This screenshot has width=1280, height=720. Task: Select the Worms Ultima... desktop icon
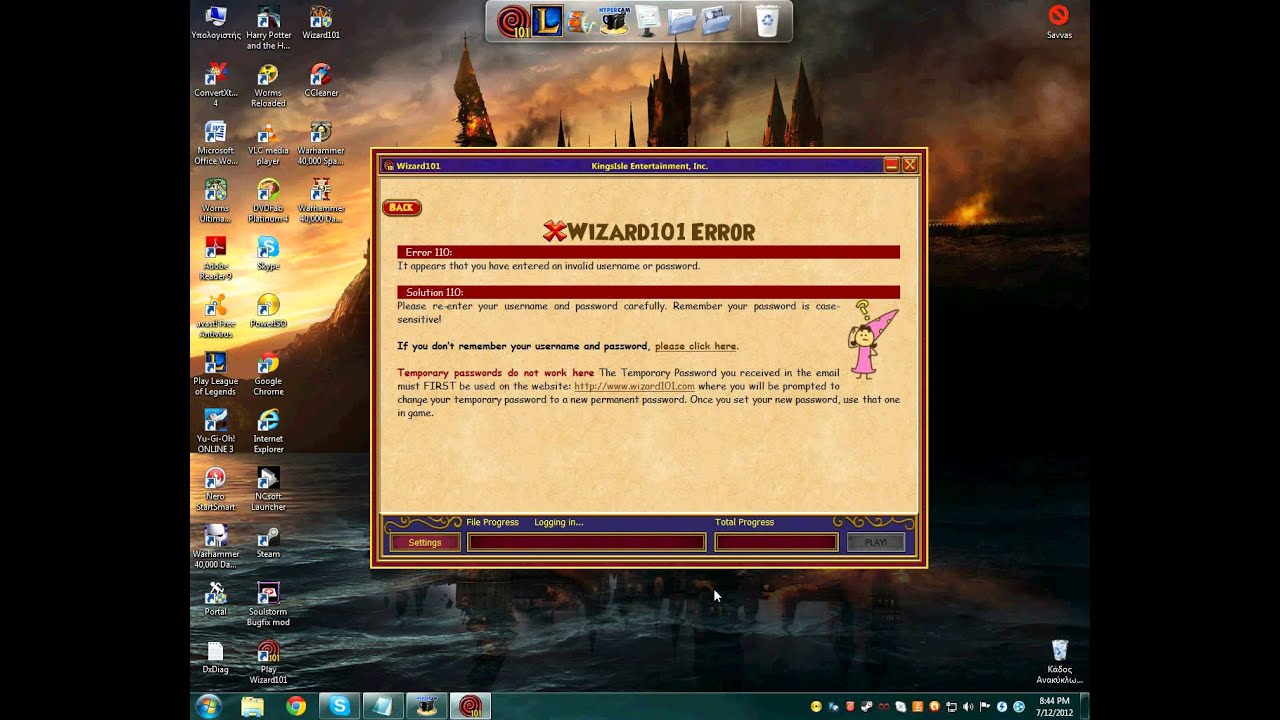click(x=216, y=201)
